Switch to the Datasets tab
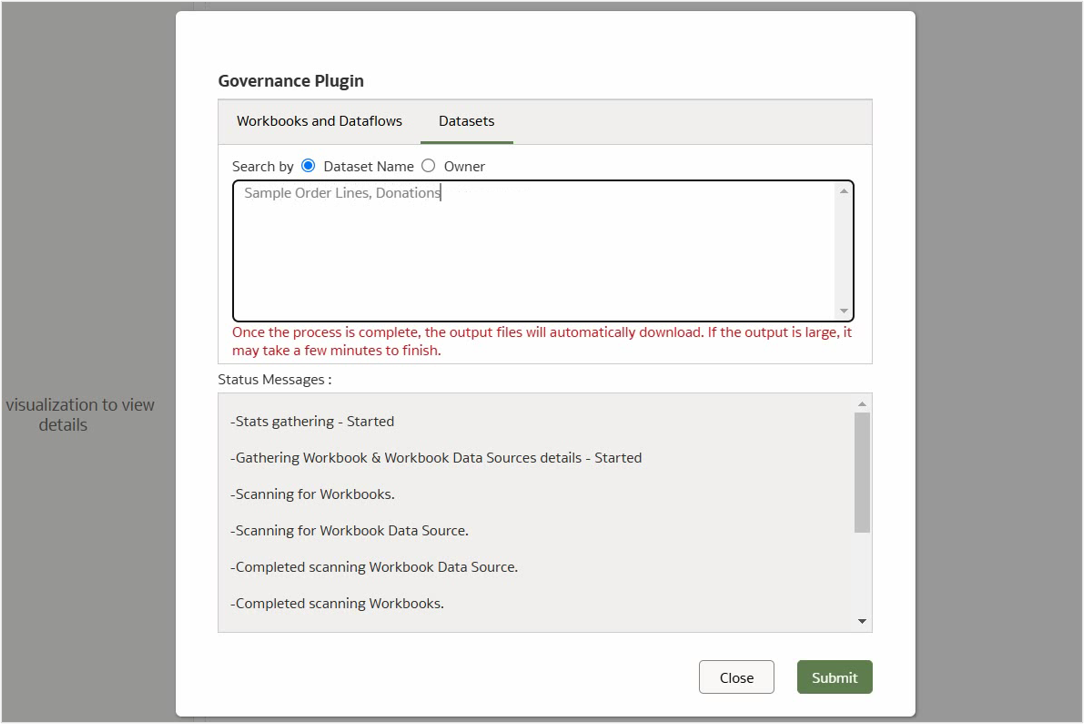 tap(466, 121)
